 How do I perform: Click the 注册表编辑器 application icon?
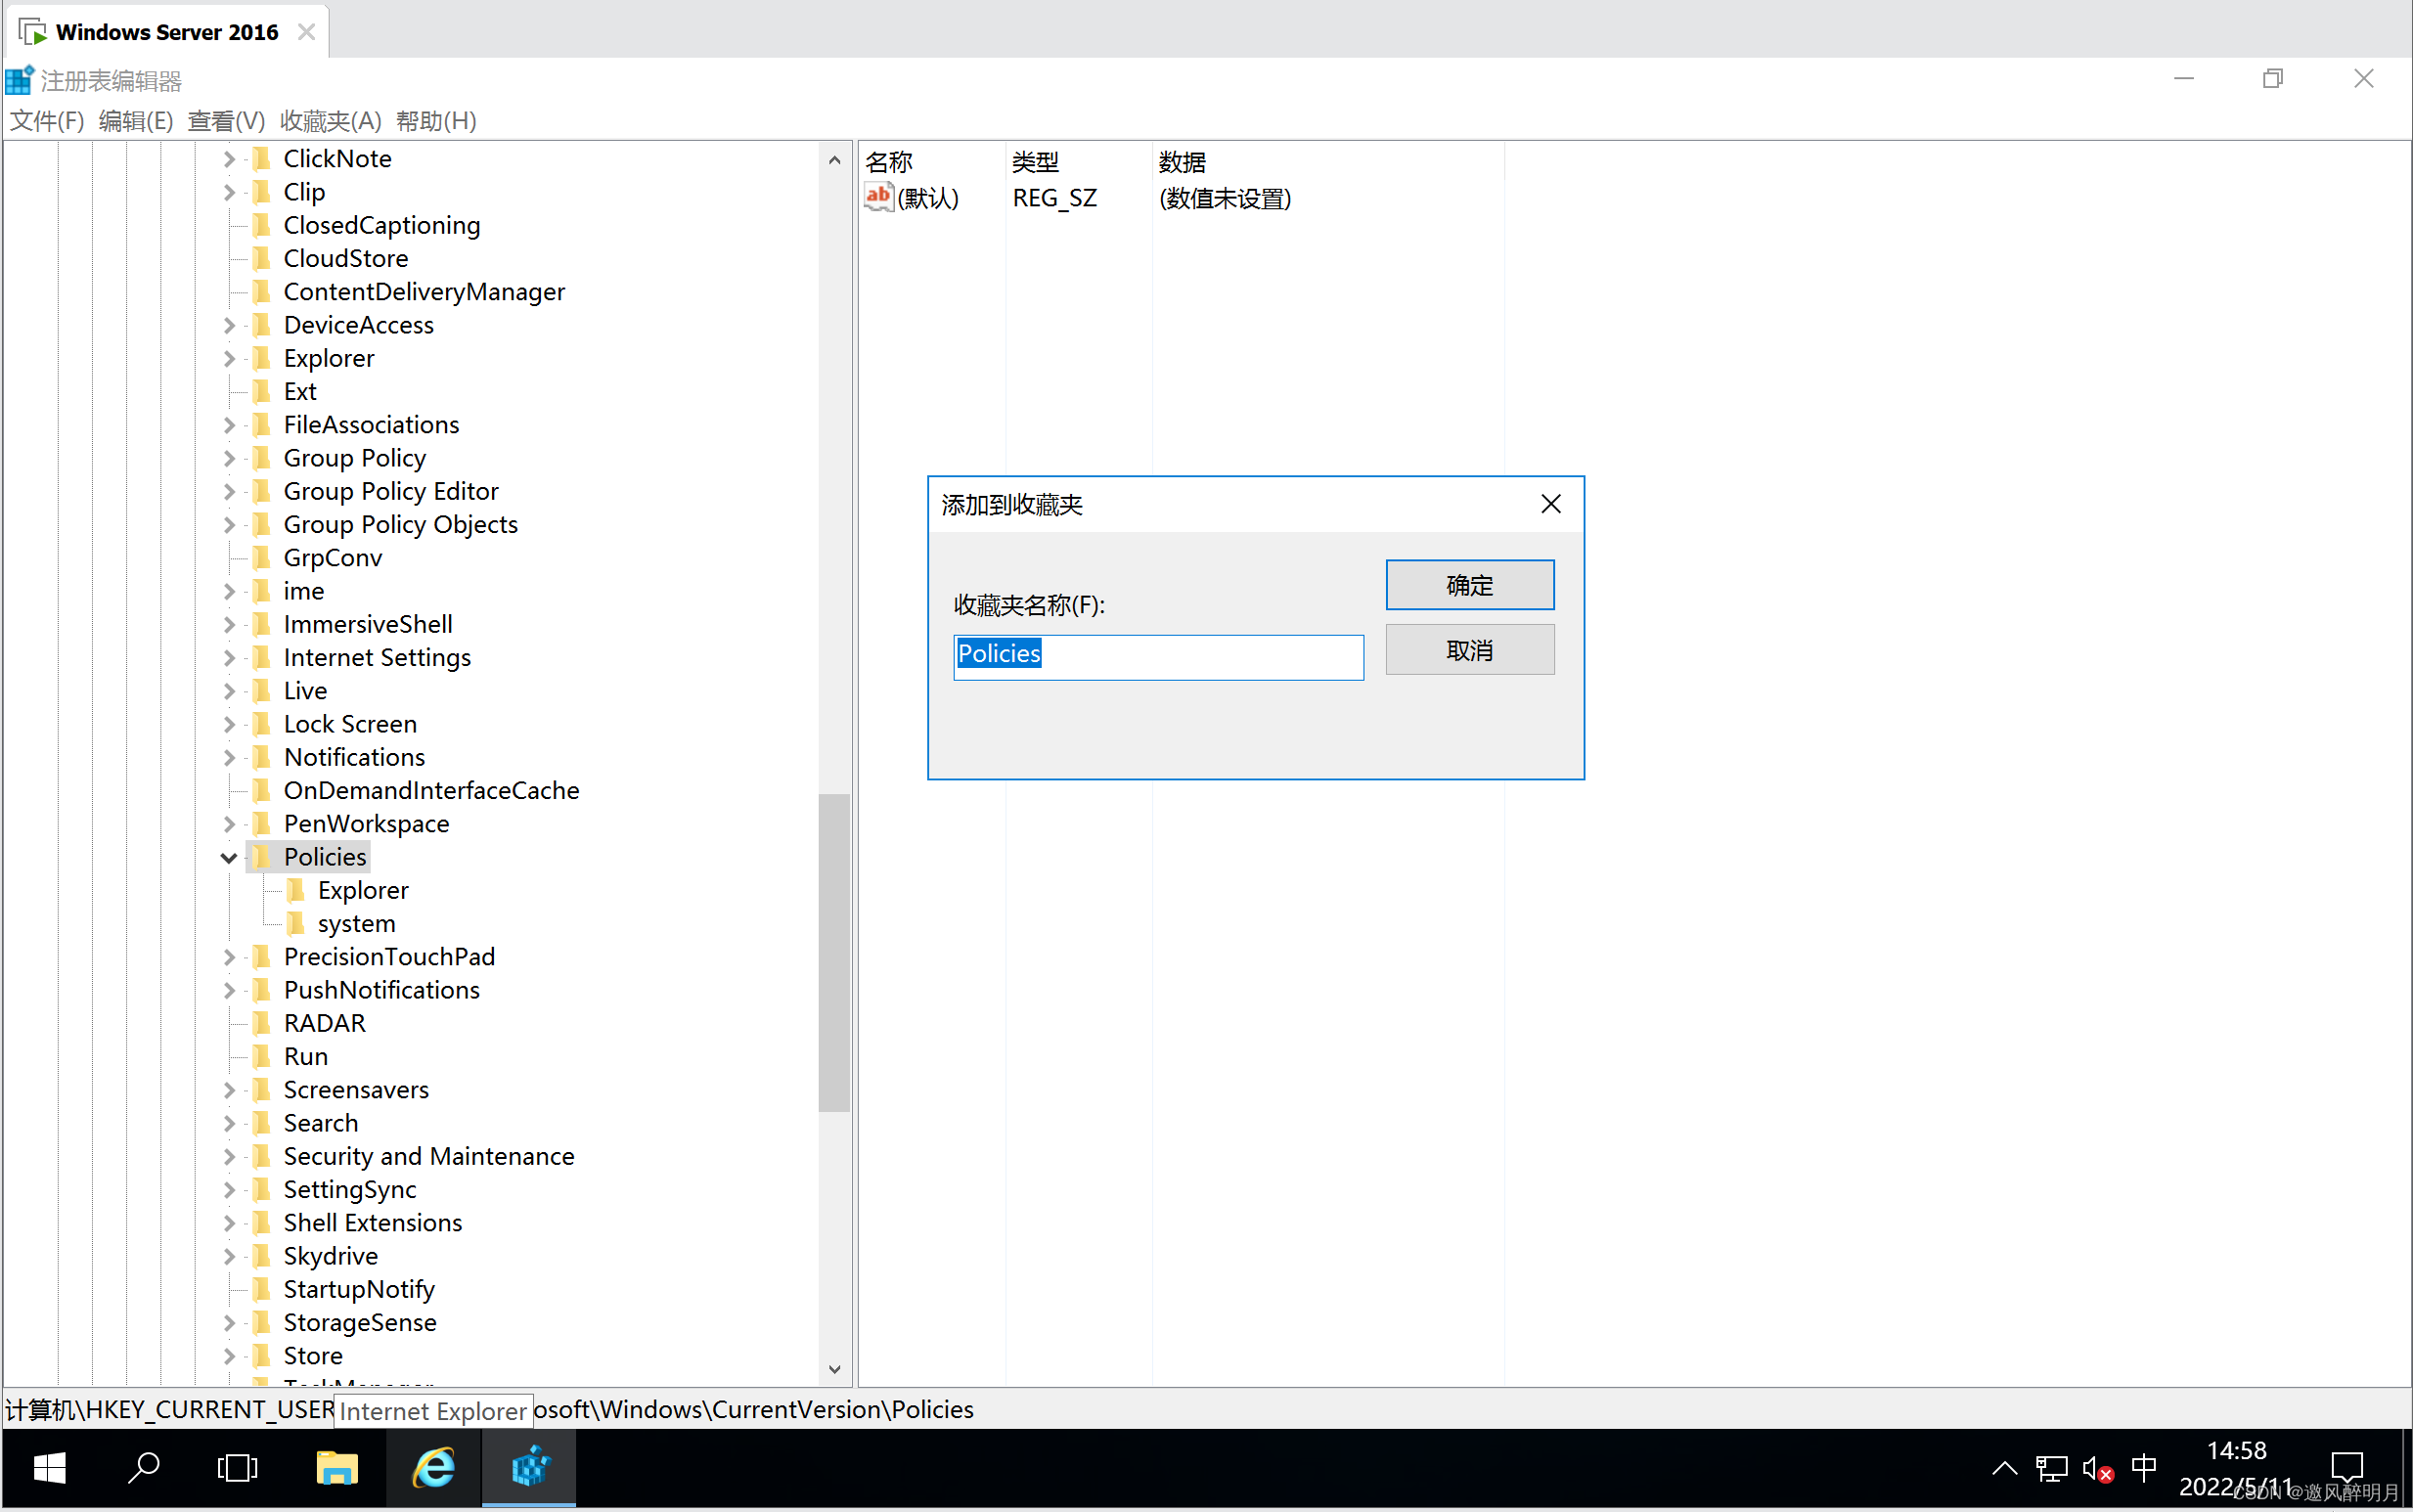coord(22,78)
